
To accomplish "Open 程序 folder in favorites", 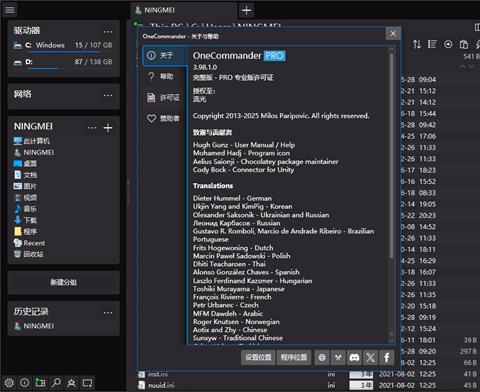I will [25, 232].
